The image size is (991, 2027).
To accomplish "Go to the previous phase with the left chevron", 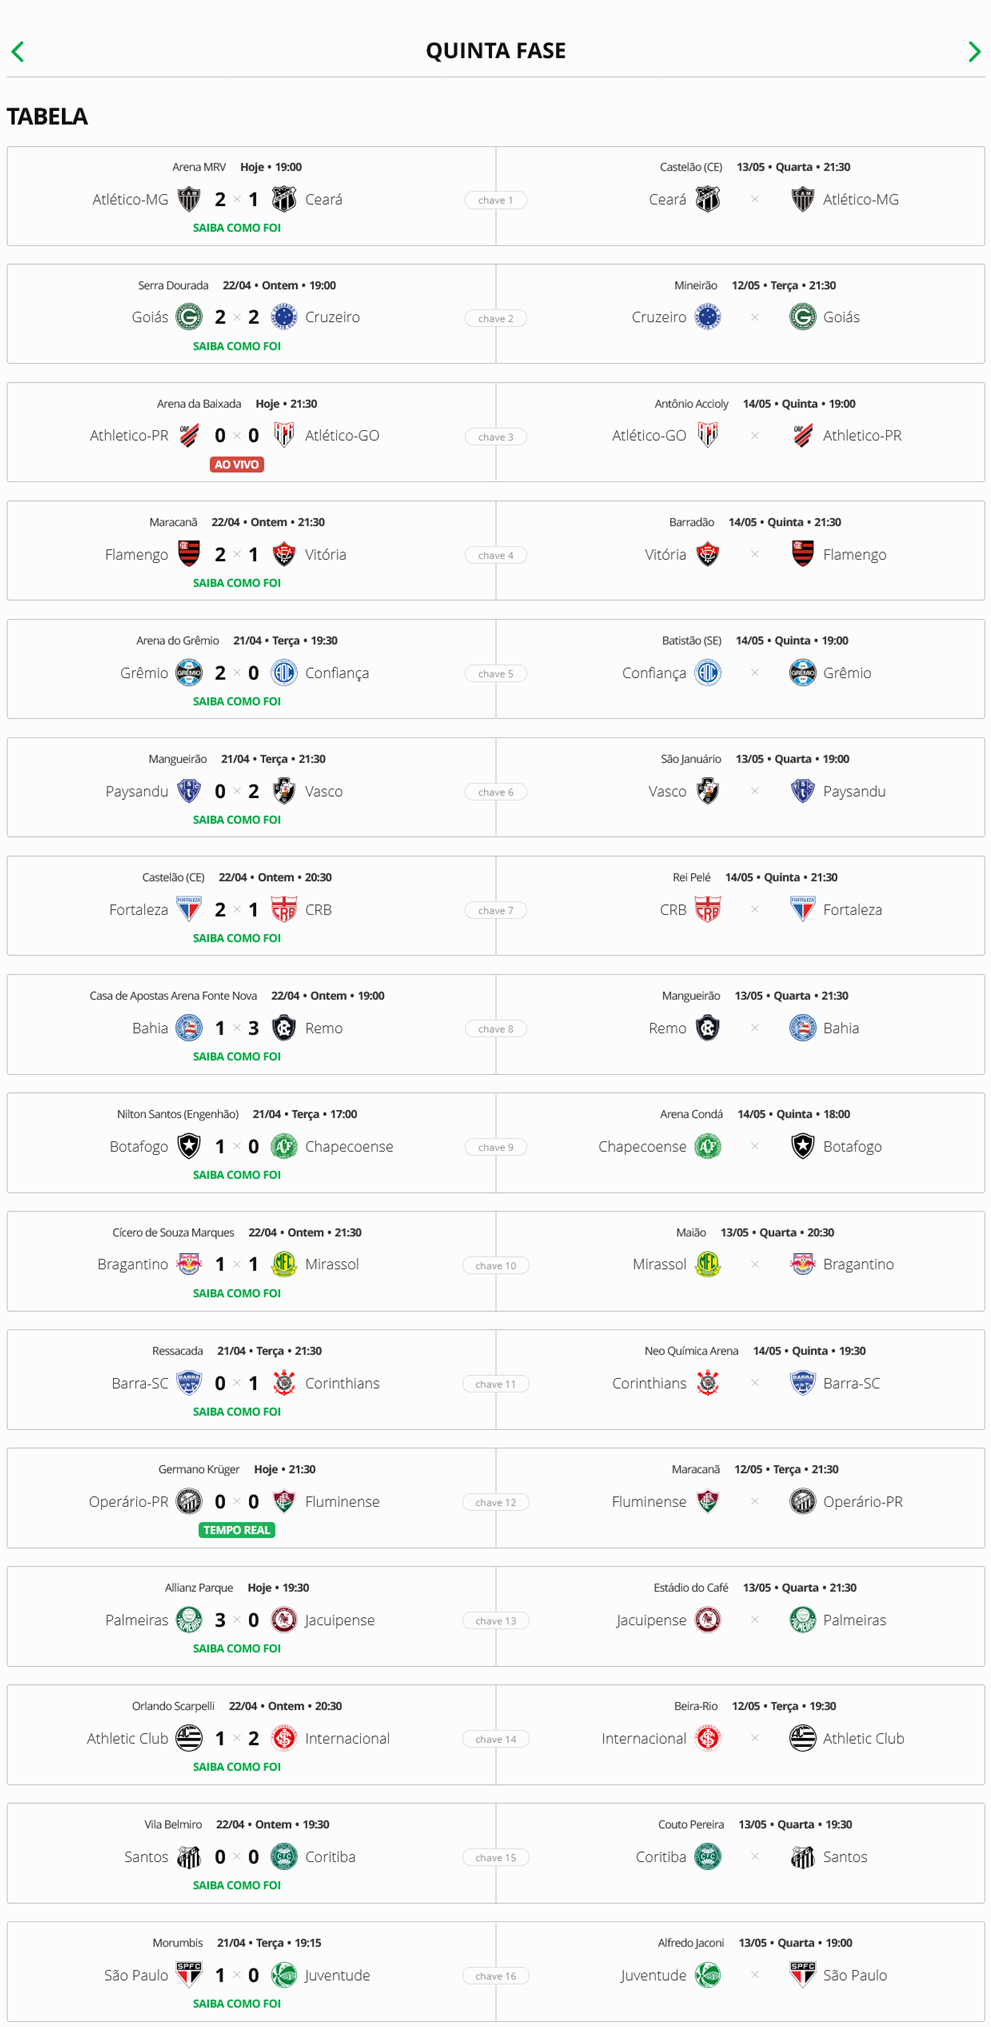I will pyautogui.click(x=16, y=51).
